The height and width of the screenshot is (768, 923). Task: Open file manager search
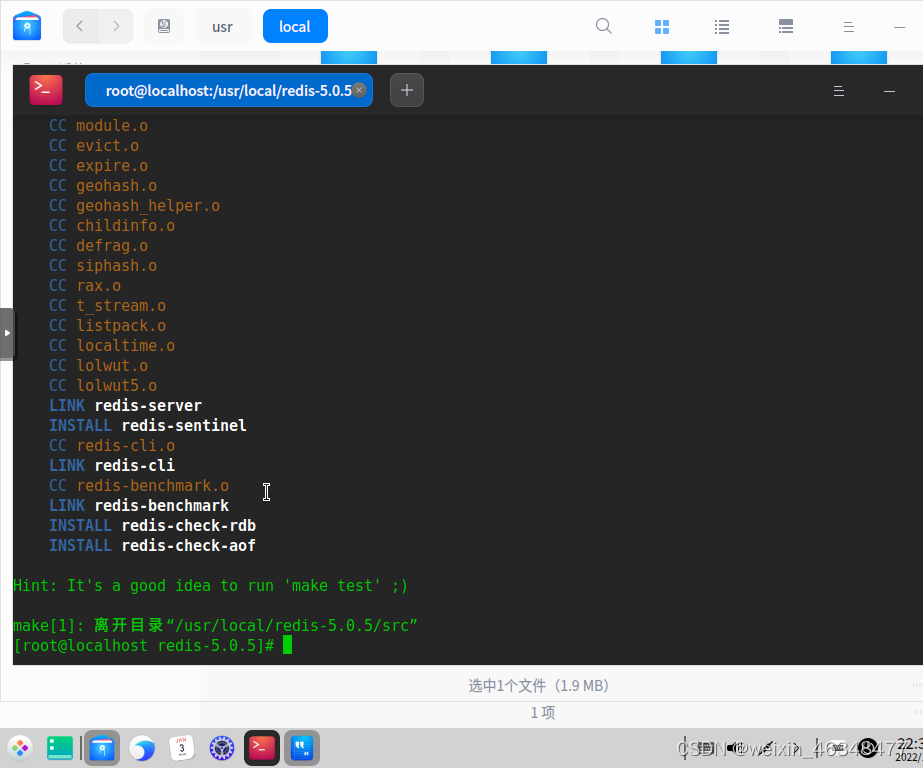click(603, 26)
